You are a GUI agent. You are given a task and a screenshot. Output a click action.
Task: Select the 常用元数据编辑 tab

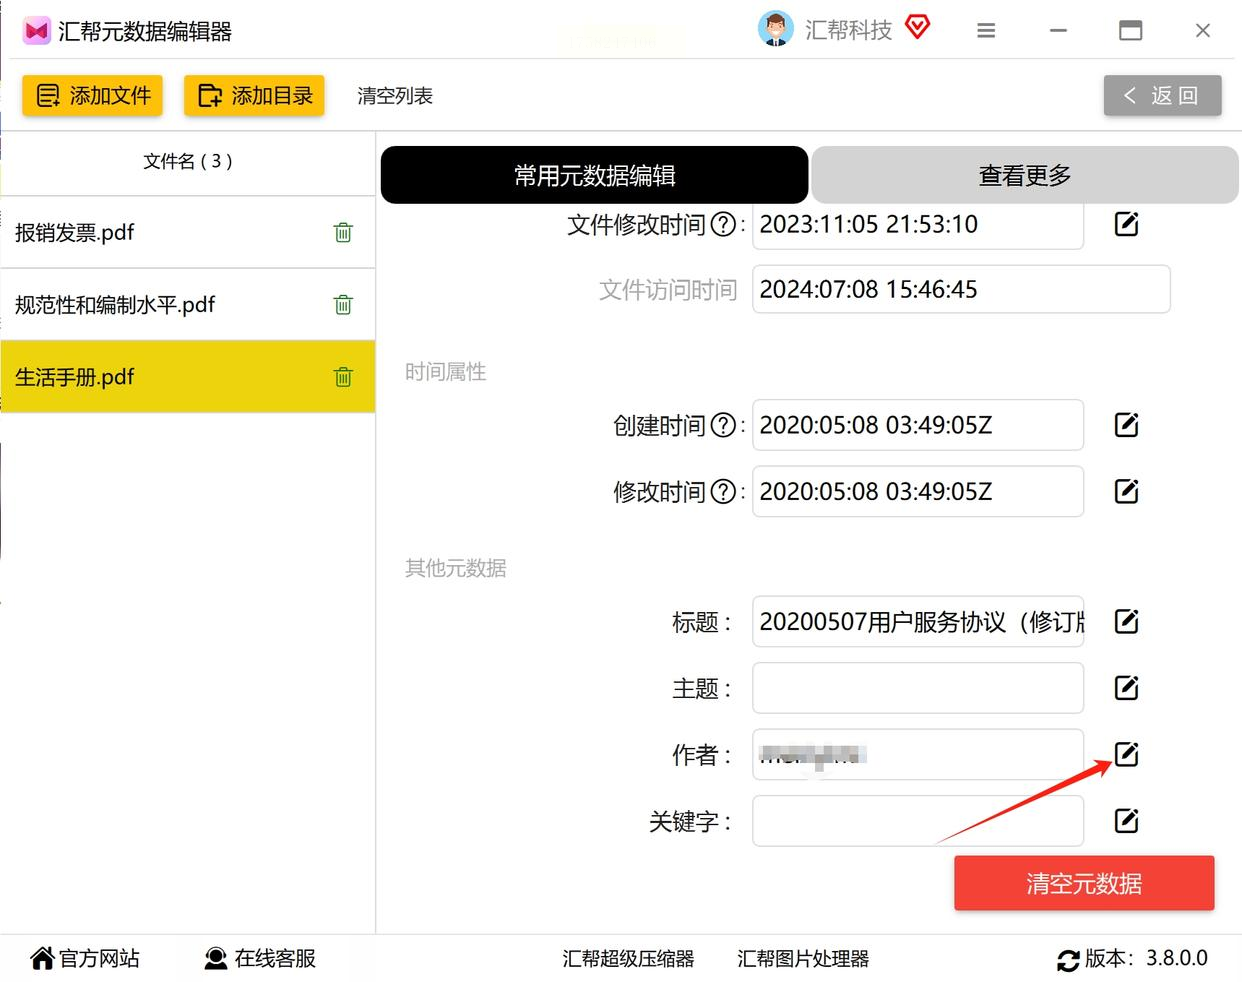point(594,175)
